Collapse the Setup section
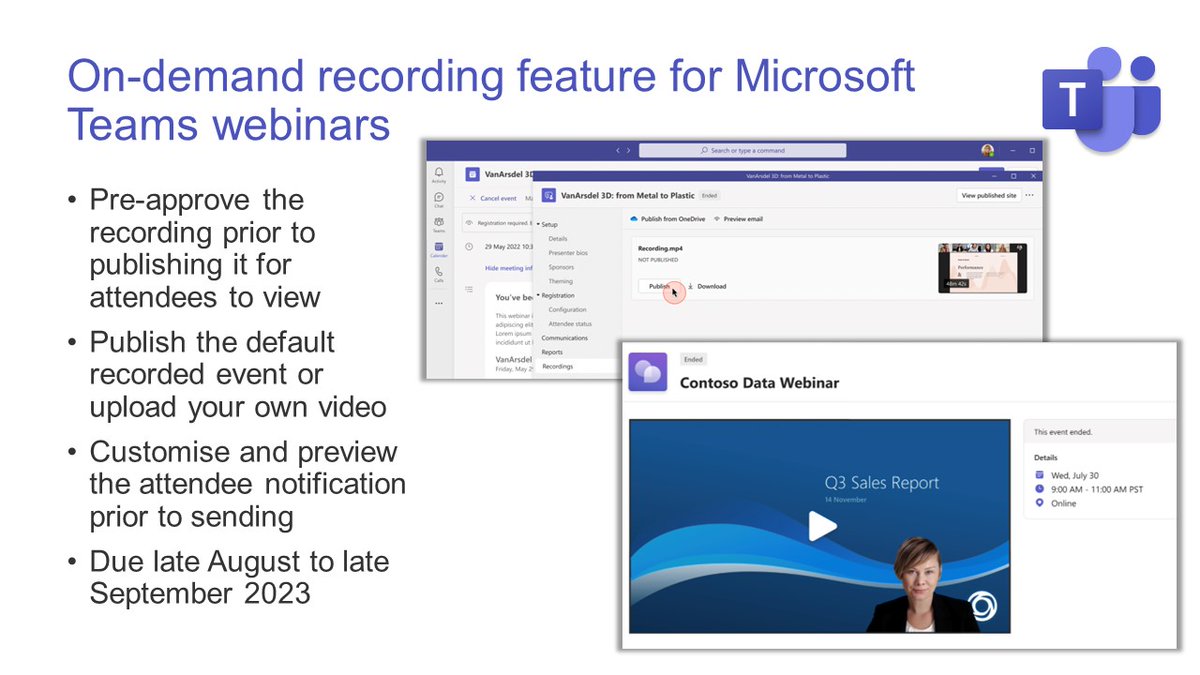1200x675 pixels. 540,224
